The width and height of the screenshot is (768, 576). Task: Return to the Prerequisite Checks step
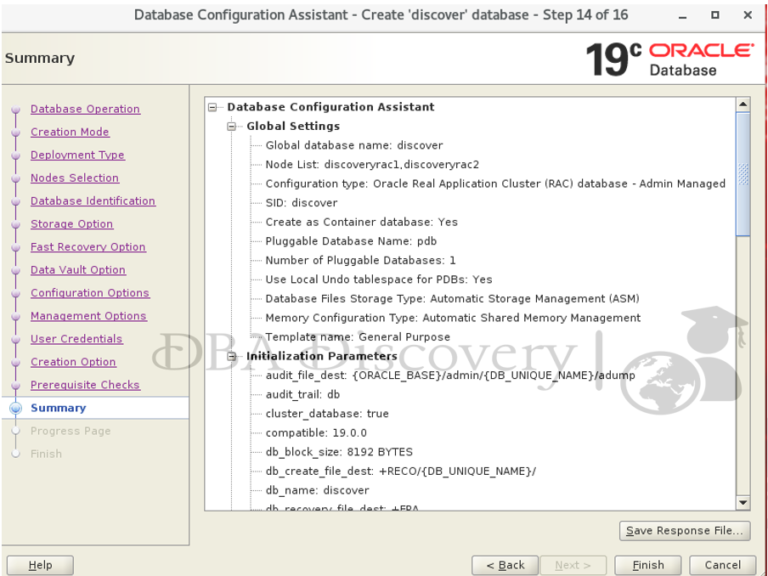(x=85, y=385)
